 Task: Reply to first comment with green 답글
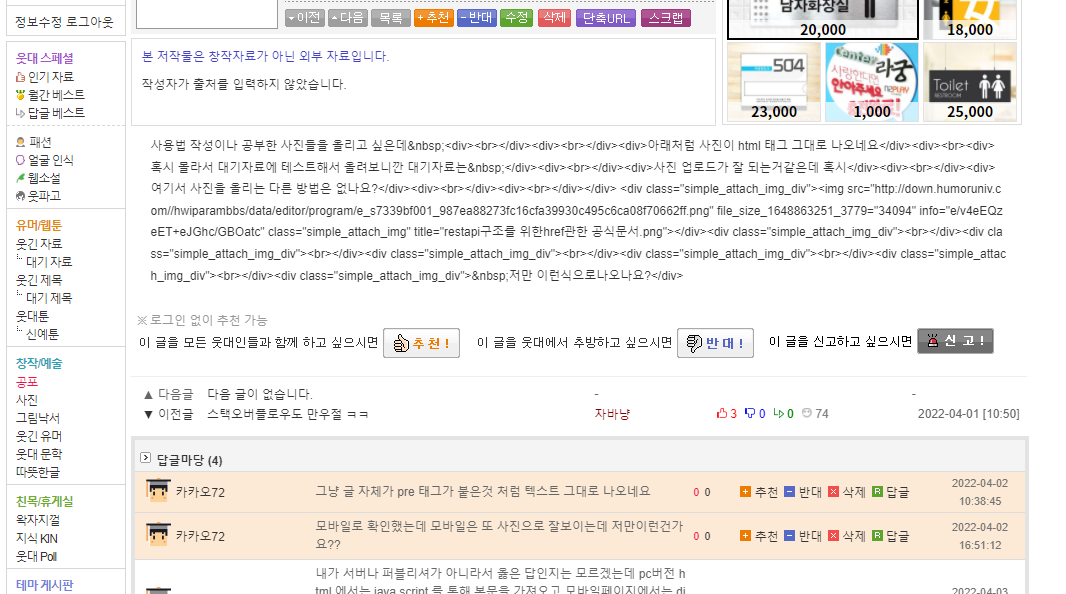(890, 492)
